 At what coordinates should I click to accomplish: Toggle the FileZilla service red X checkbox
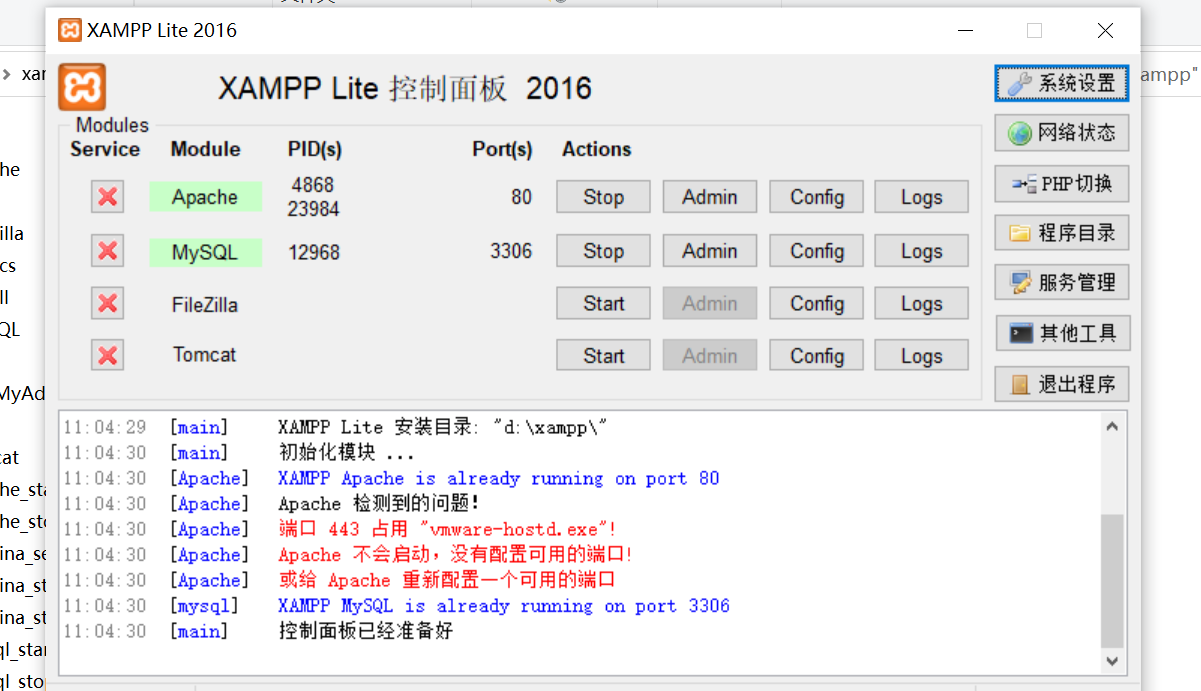[107, 303]
